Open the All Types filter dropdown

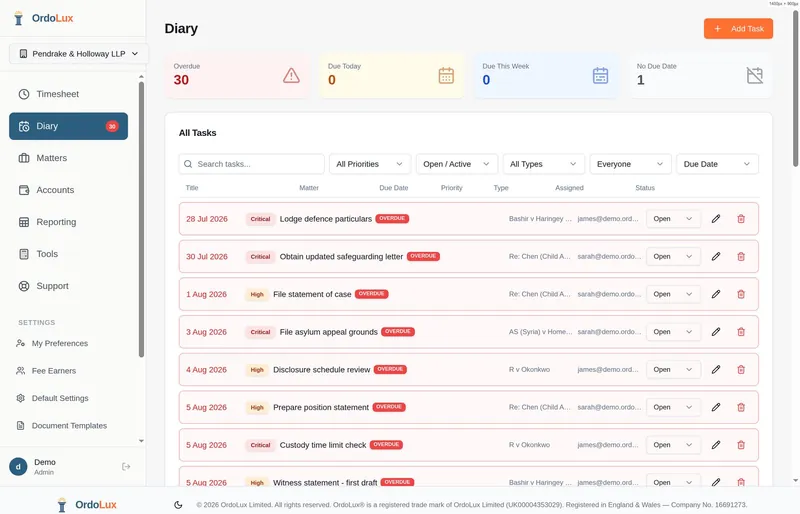[543, 164]
